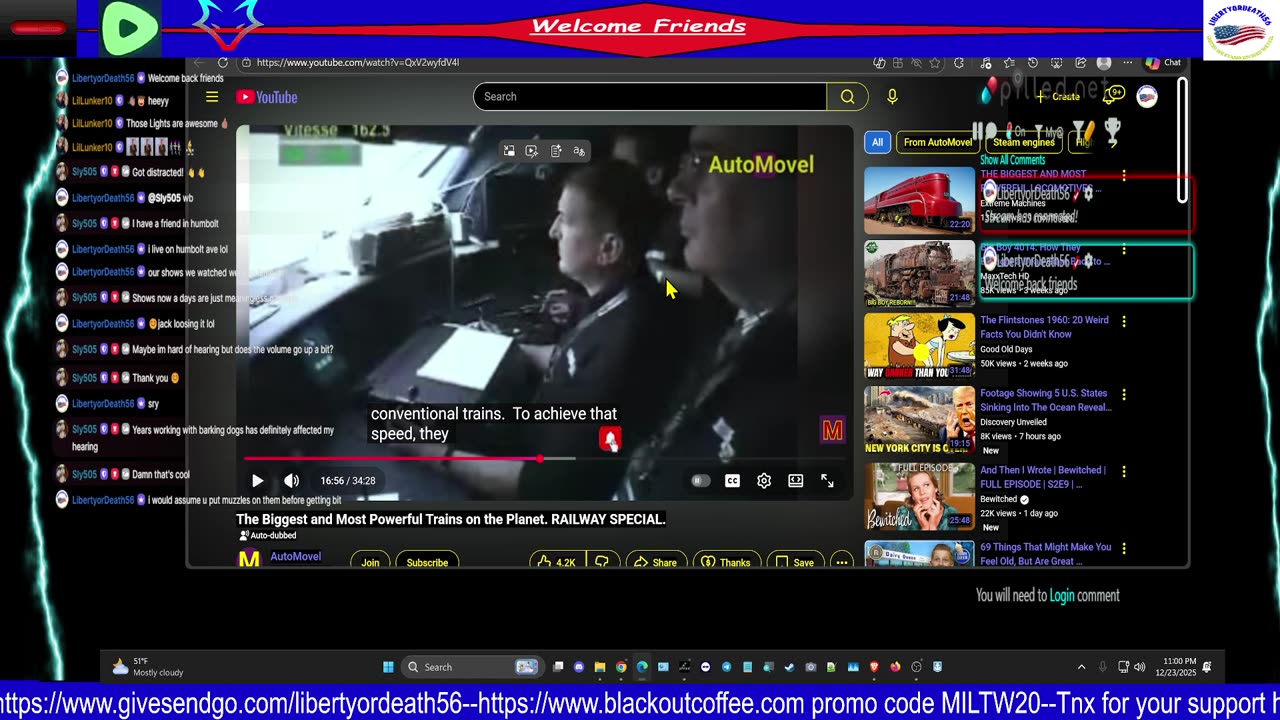The height and width of the screenshot is (720, 1280).
Task: Dislike the video thumbs-down button
Action: pyautogui.click(x=602, y=562)
